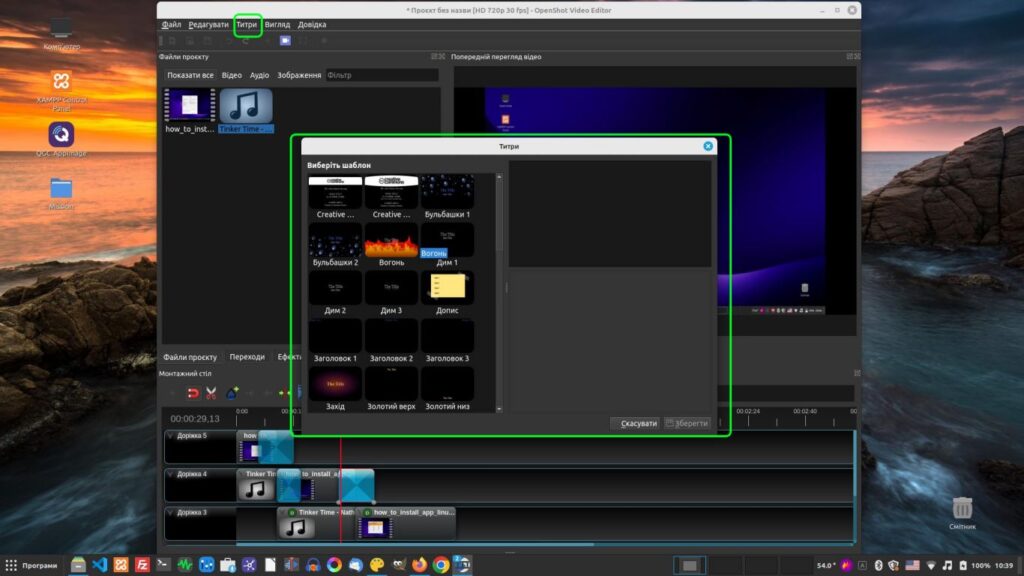
Task: Launch Visual Studio Code from the taskbar
Action: (x=99, y=565)
